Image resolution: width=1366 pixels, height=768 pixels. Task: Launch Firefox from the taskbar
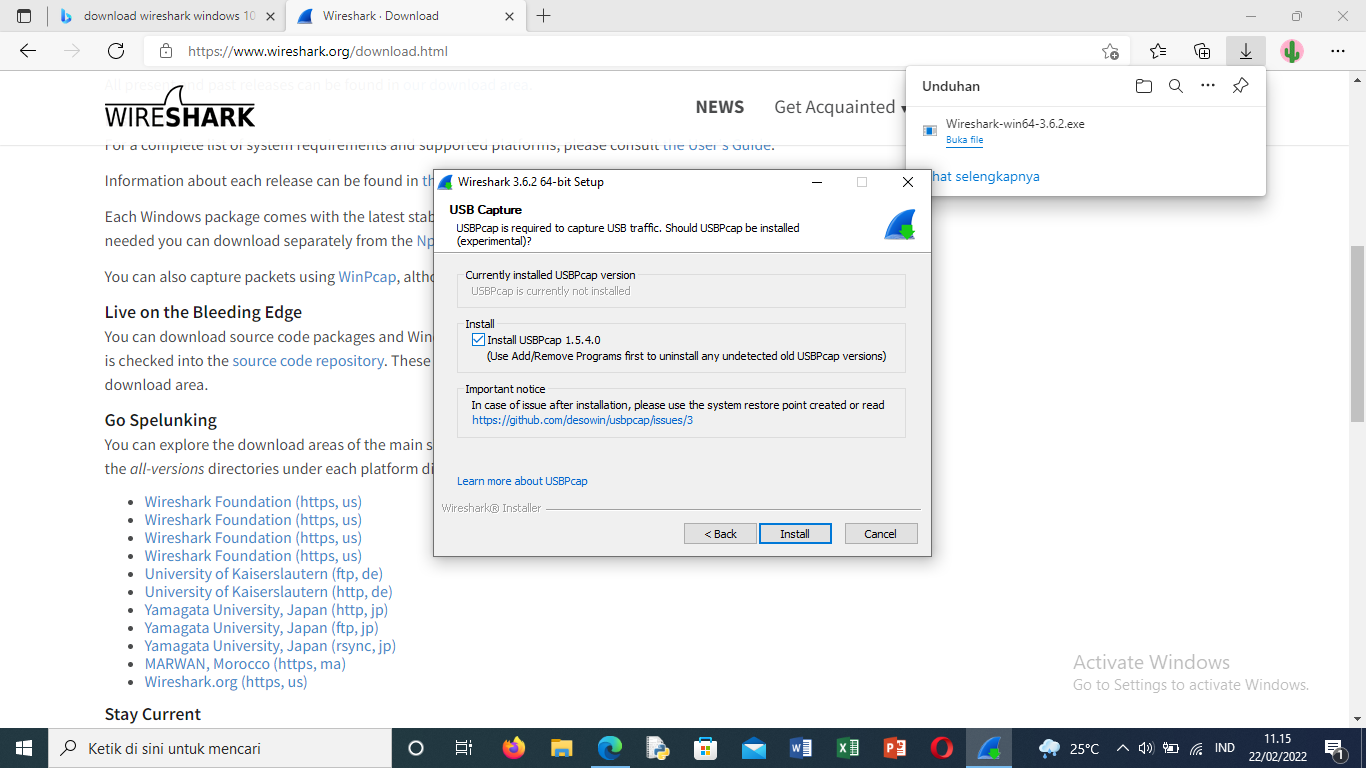(513, 748)
